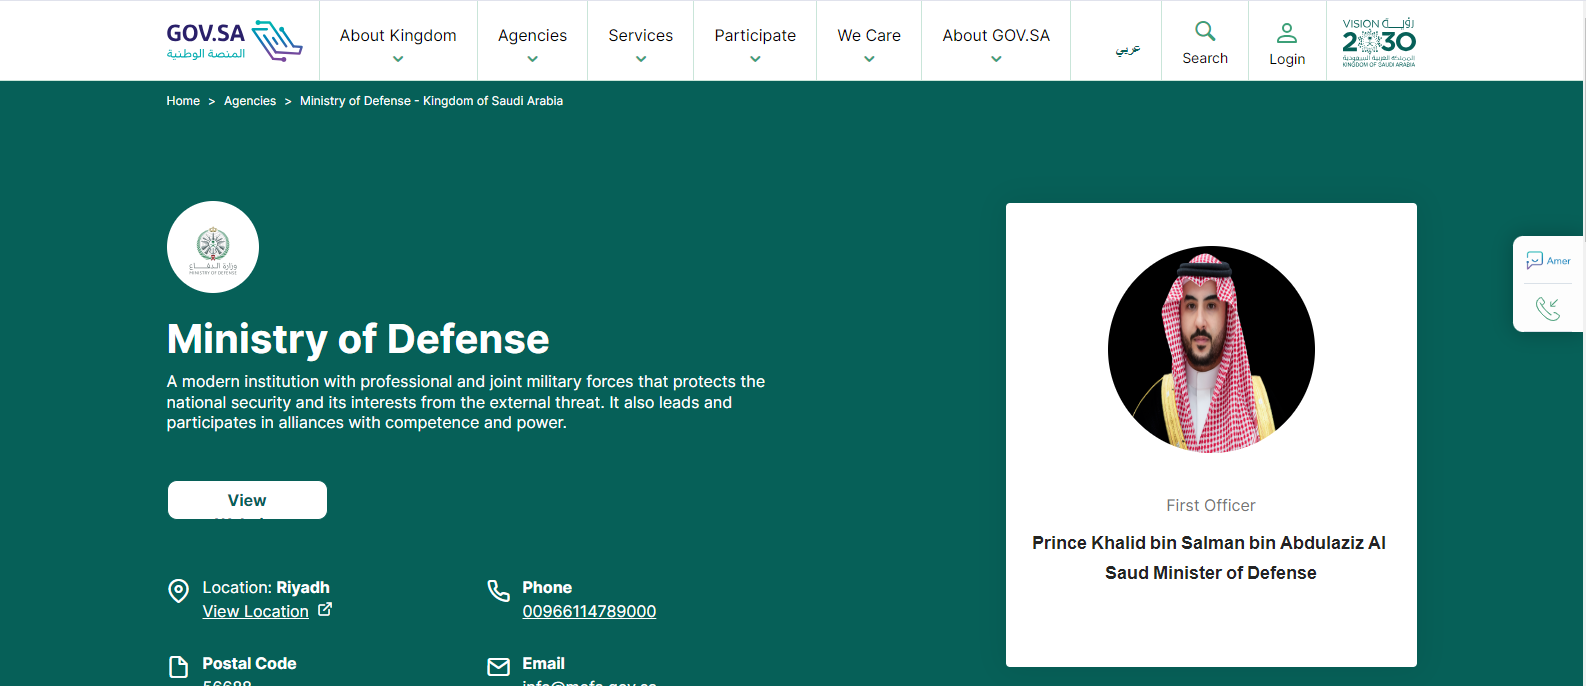This screenshot has width=1586, height=686.
Task: Switch language to Arabic (عربي)
Action: coord(1128,48)
